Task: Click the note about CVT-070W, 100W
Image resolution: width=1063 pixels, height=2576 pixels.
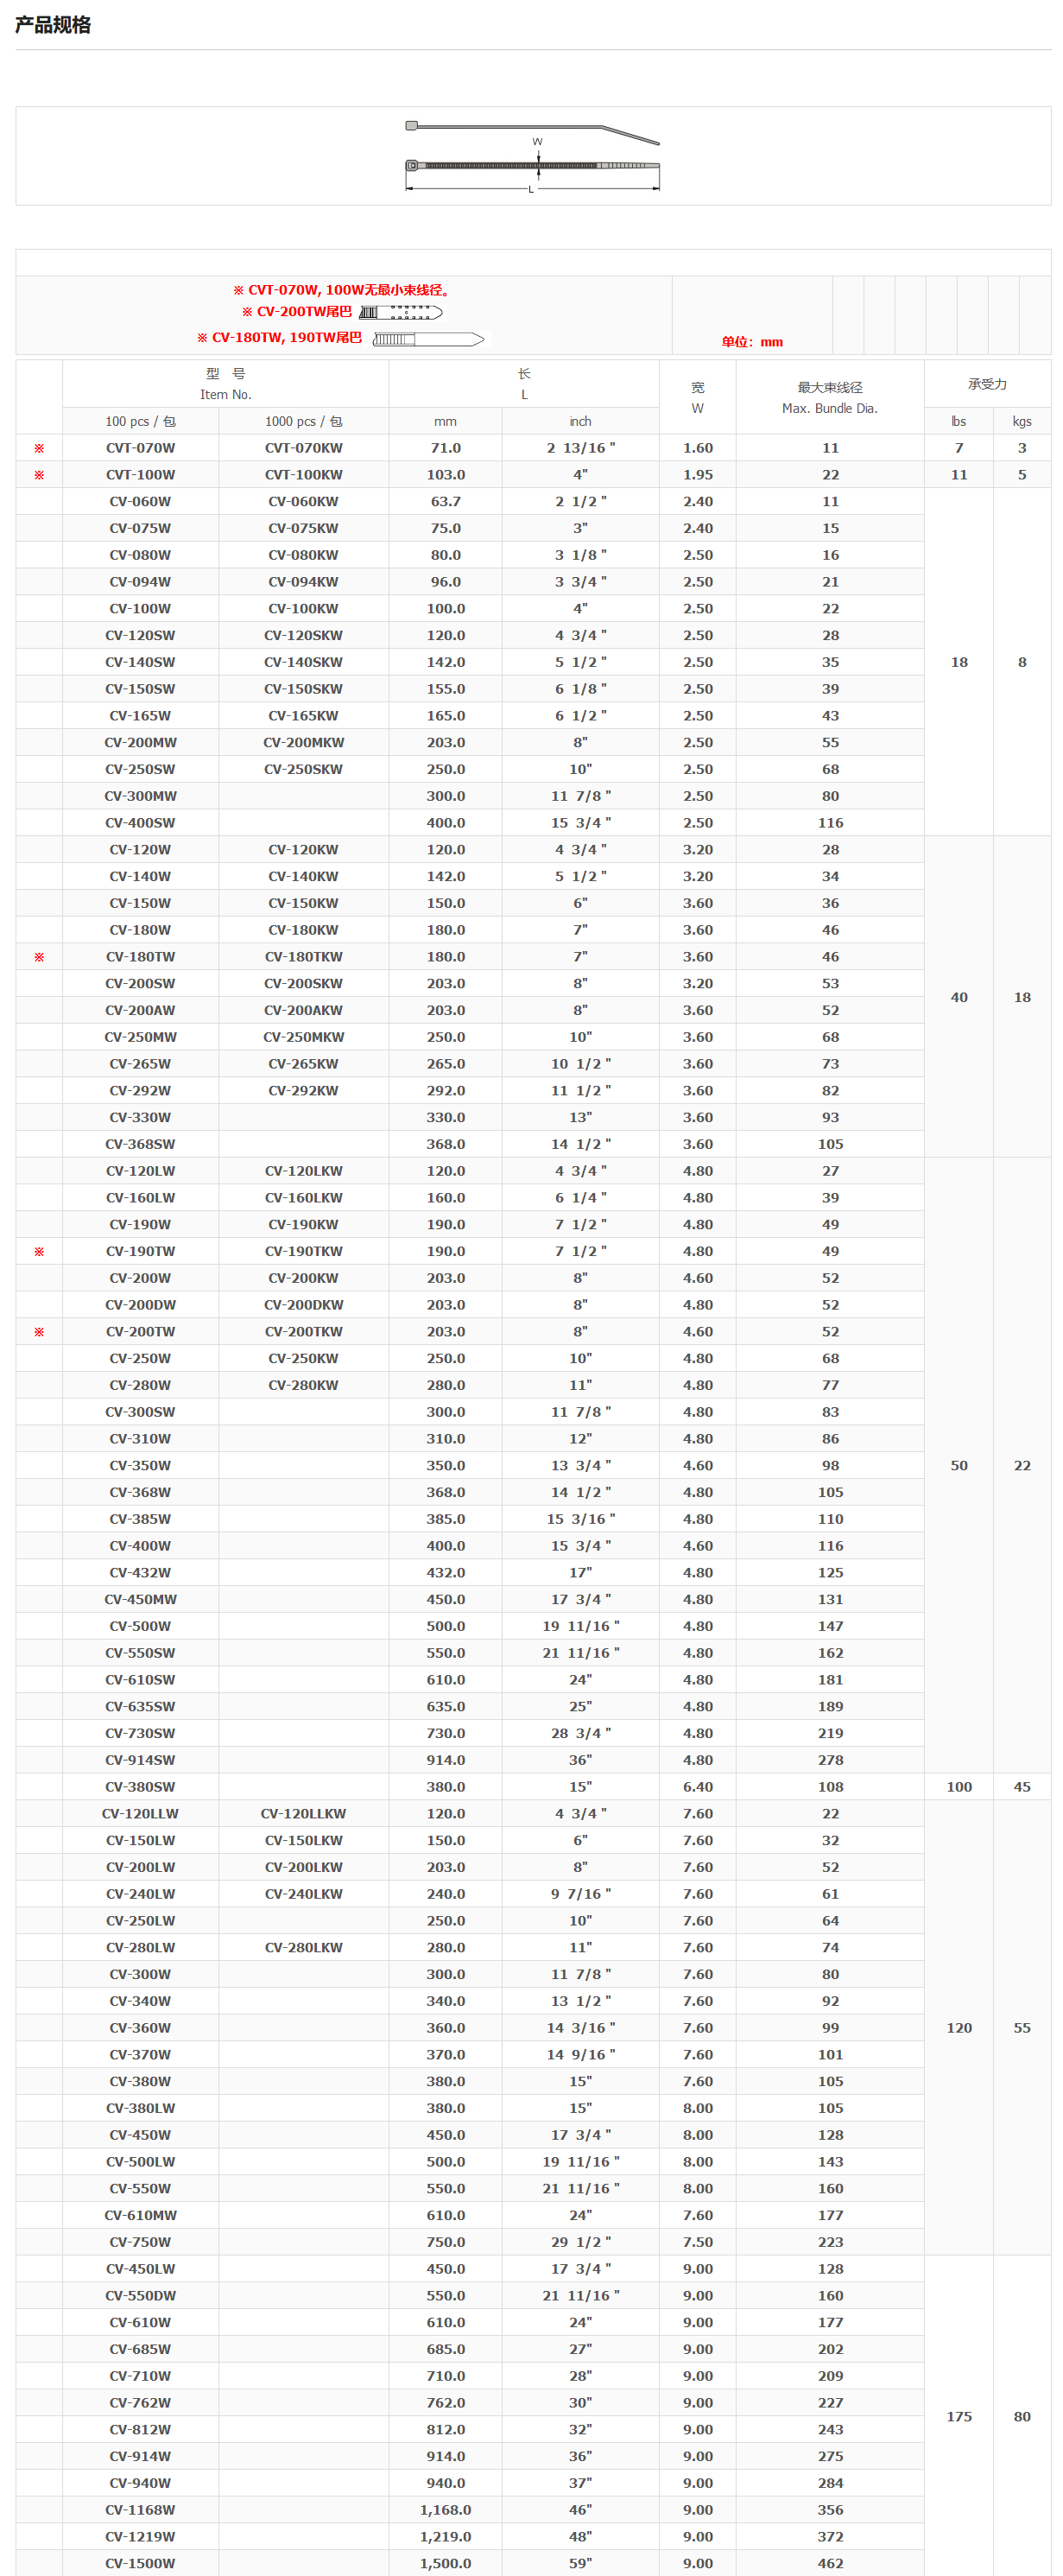Action: coord(342,290)
